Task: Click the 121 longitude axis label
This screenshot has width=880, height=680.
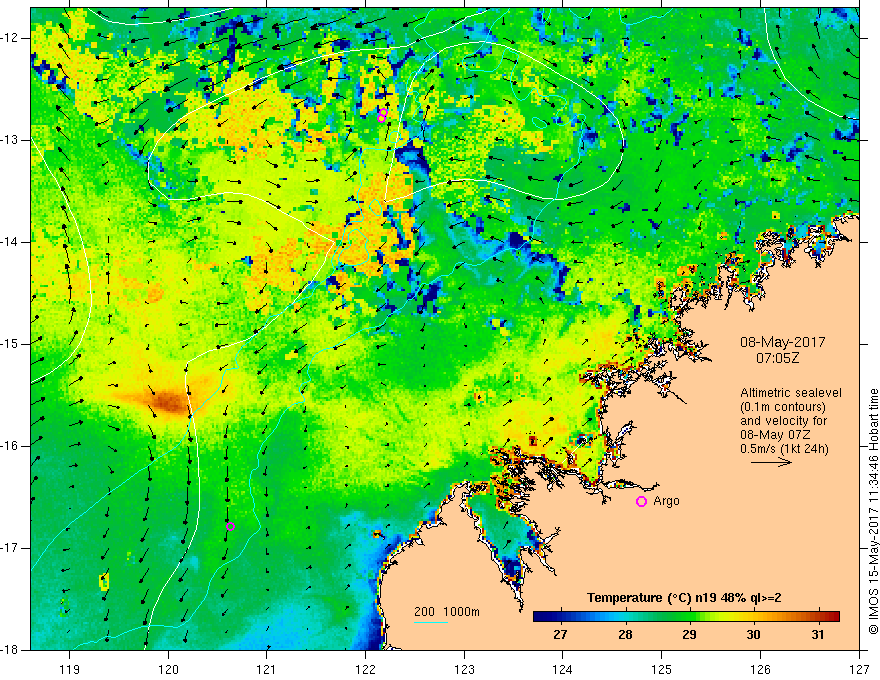Action: (267, 669)
